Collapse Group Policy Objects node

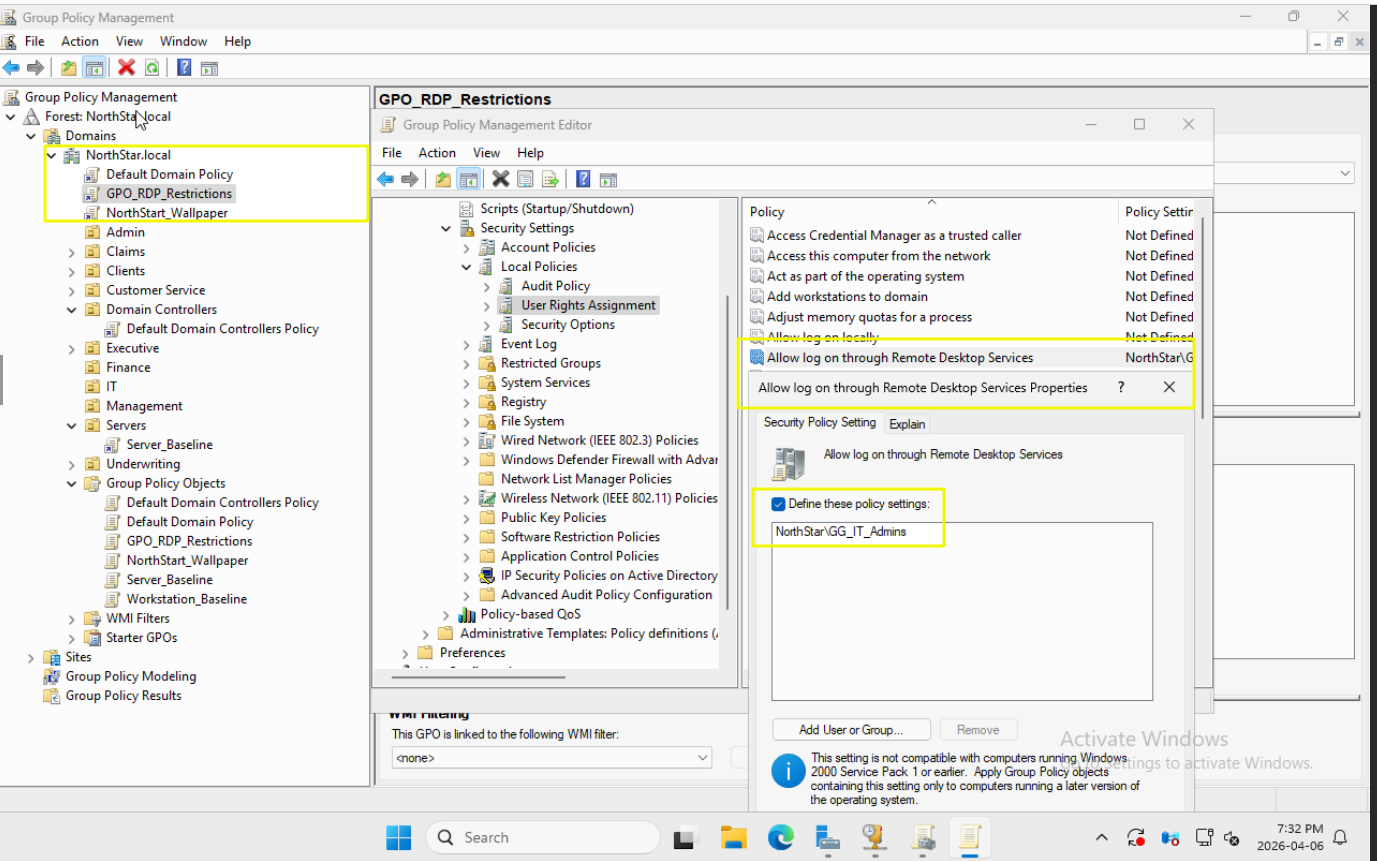[x=71, y=483]
